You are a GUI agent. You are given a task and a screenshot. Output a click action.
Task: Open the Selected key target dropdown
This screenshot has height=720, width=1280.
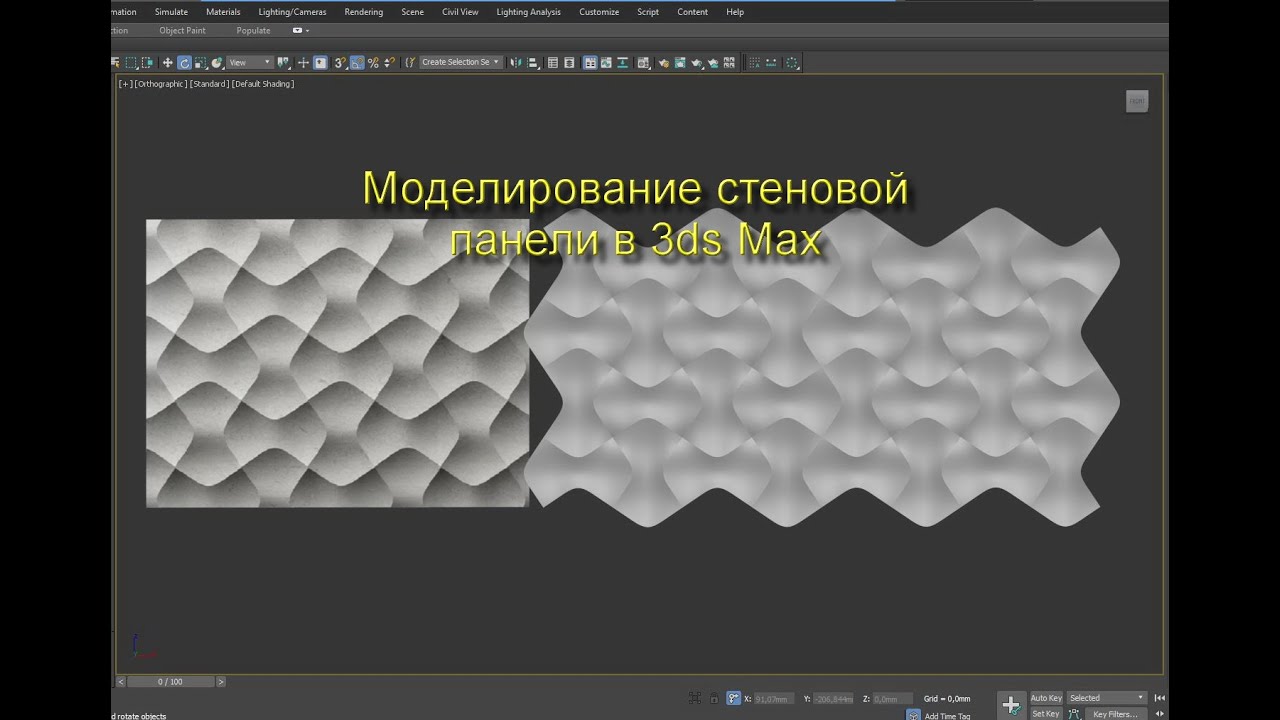click(x=1107, y=698)
